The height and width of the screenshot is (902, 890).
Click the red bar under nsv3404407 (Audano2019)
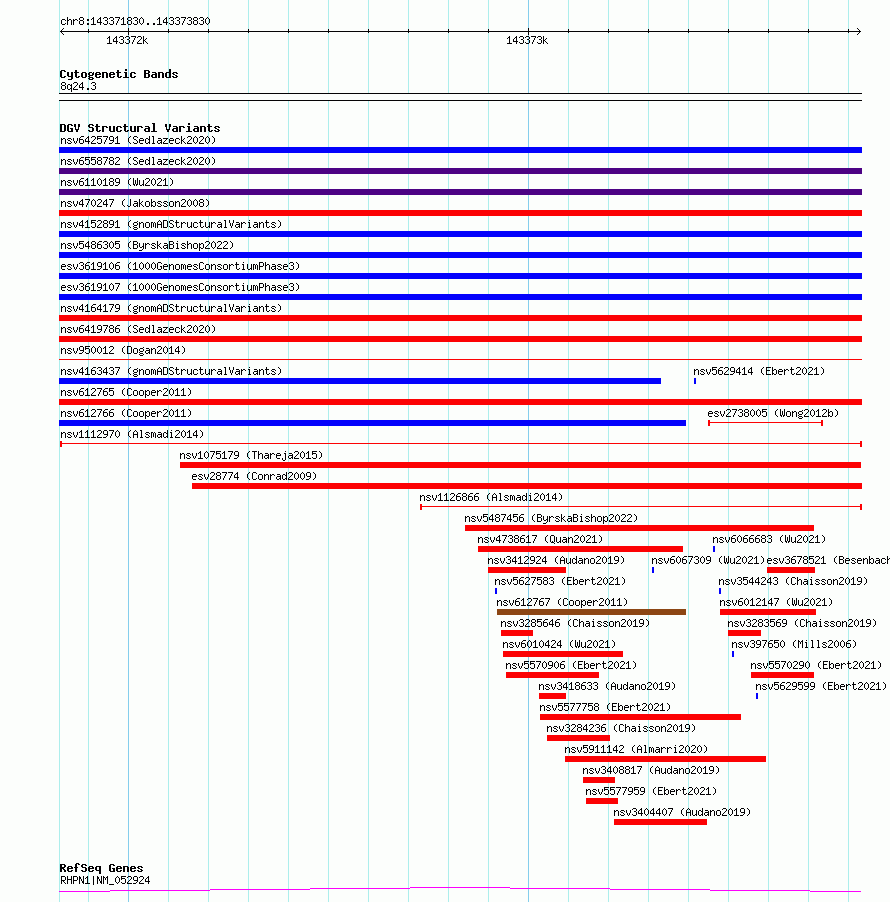660,822
